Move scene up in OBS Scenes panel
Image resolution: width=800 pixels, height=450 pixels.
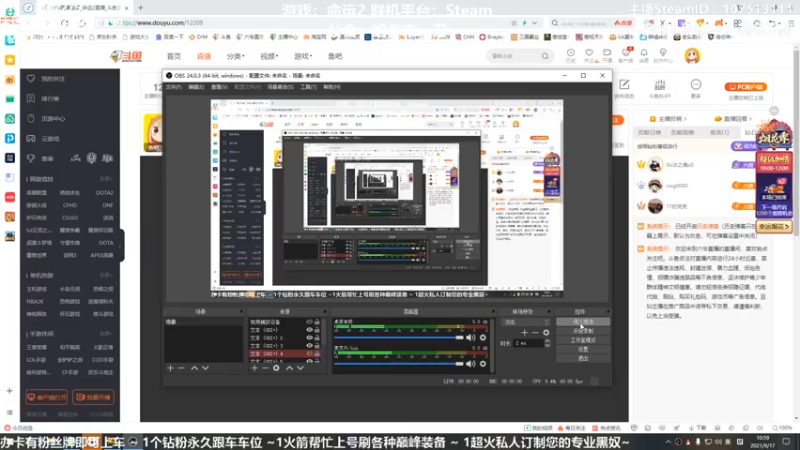[194, 368]
